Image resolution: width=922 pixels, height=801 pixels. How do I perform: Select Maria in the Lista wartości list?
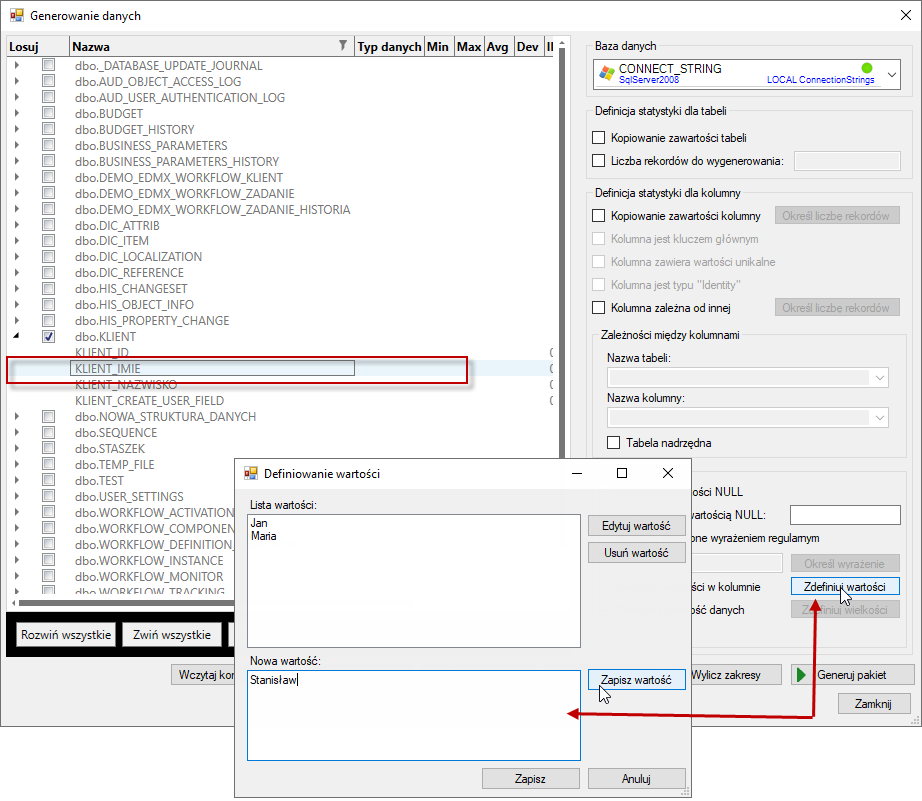pos(263,536)
